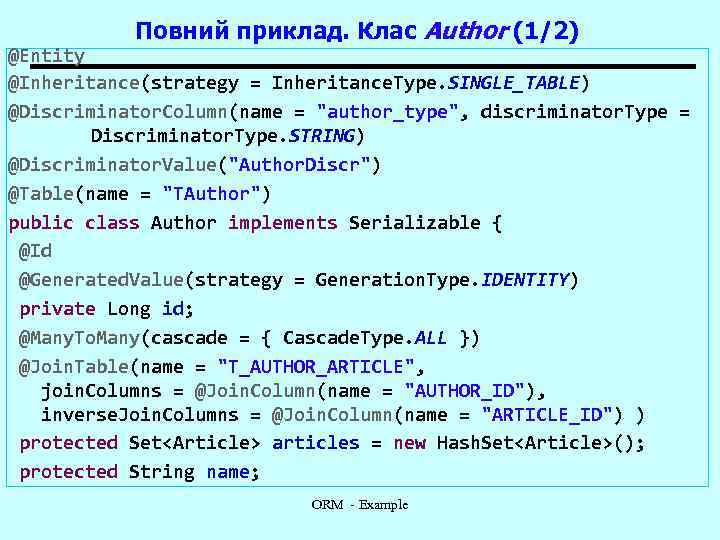The height and width of the screenshot is (540, 720).
Task: Click the '@JoinTable' annotation
Action: tap(73, 367)
